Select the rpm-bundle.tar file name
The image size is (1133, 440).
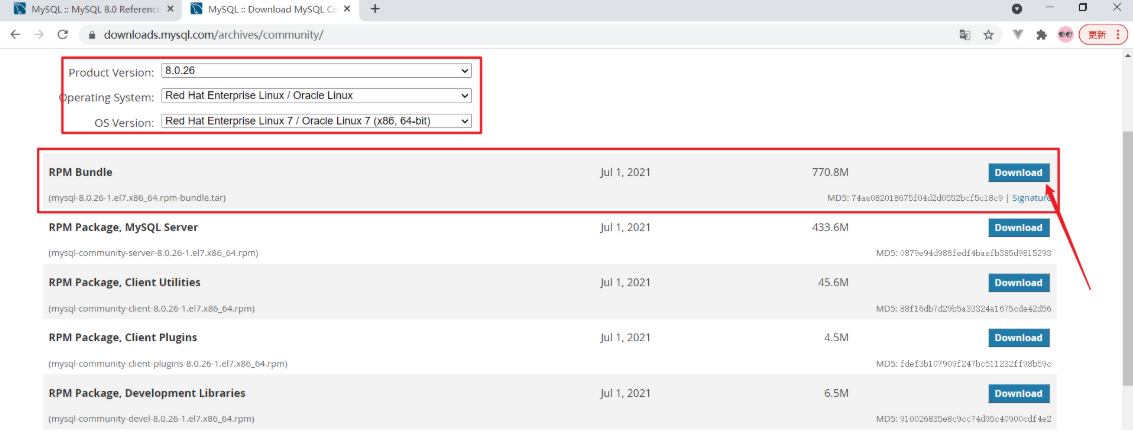click(x=137, y=198)
